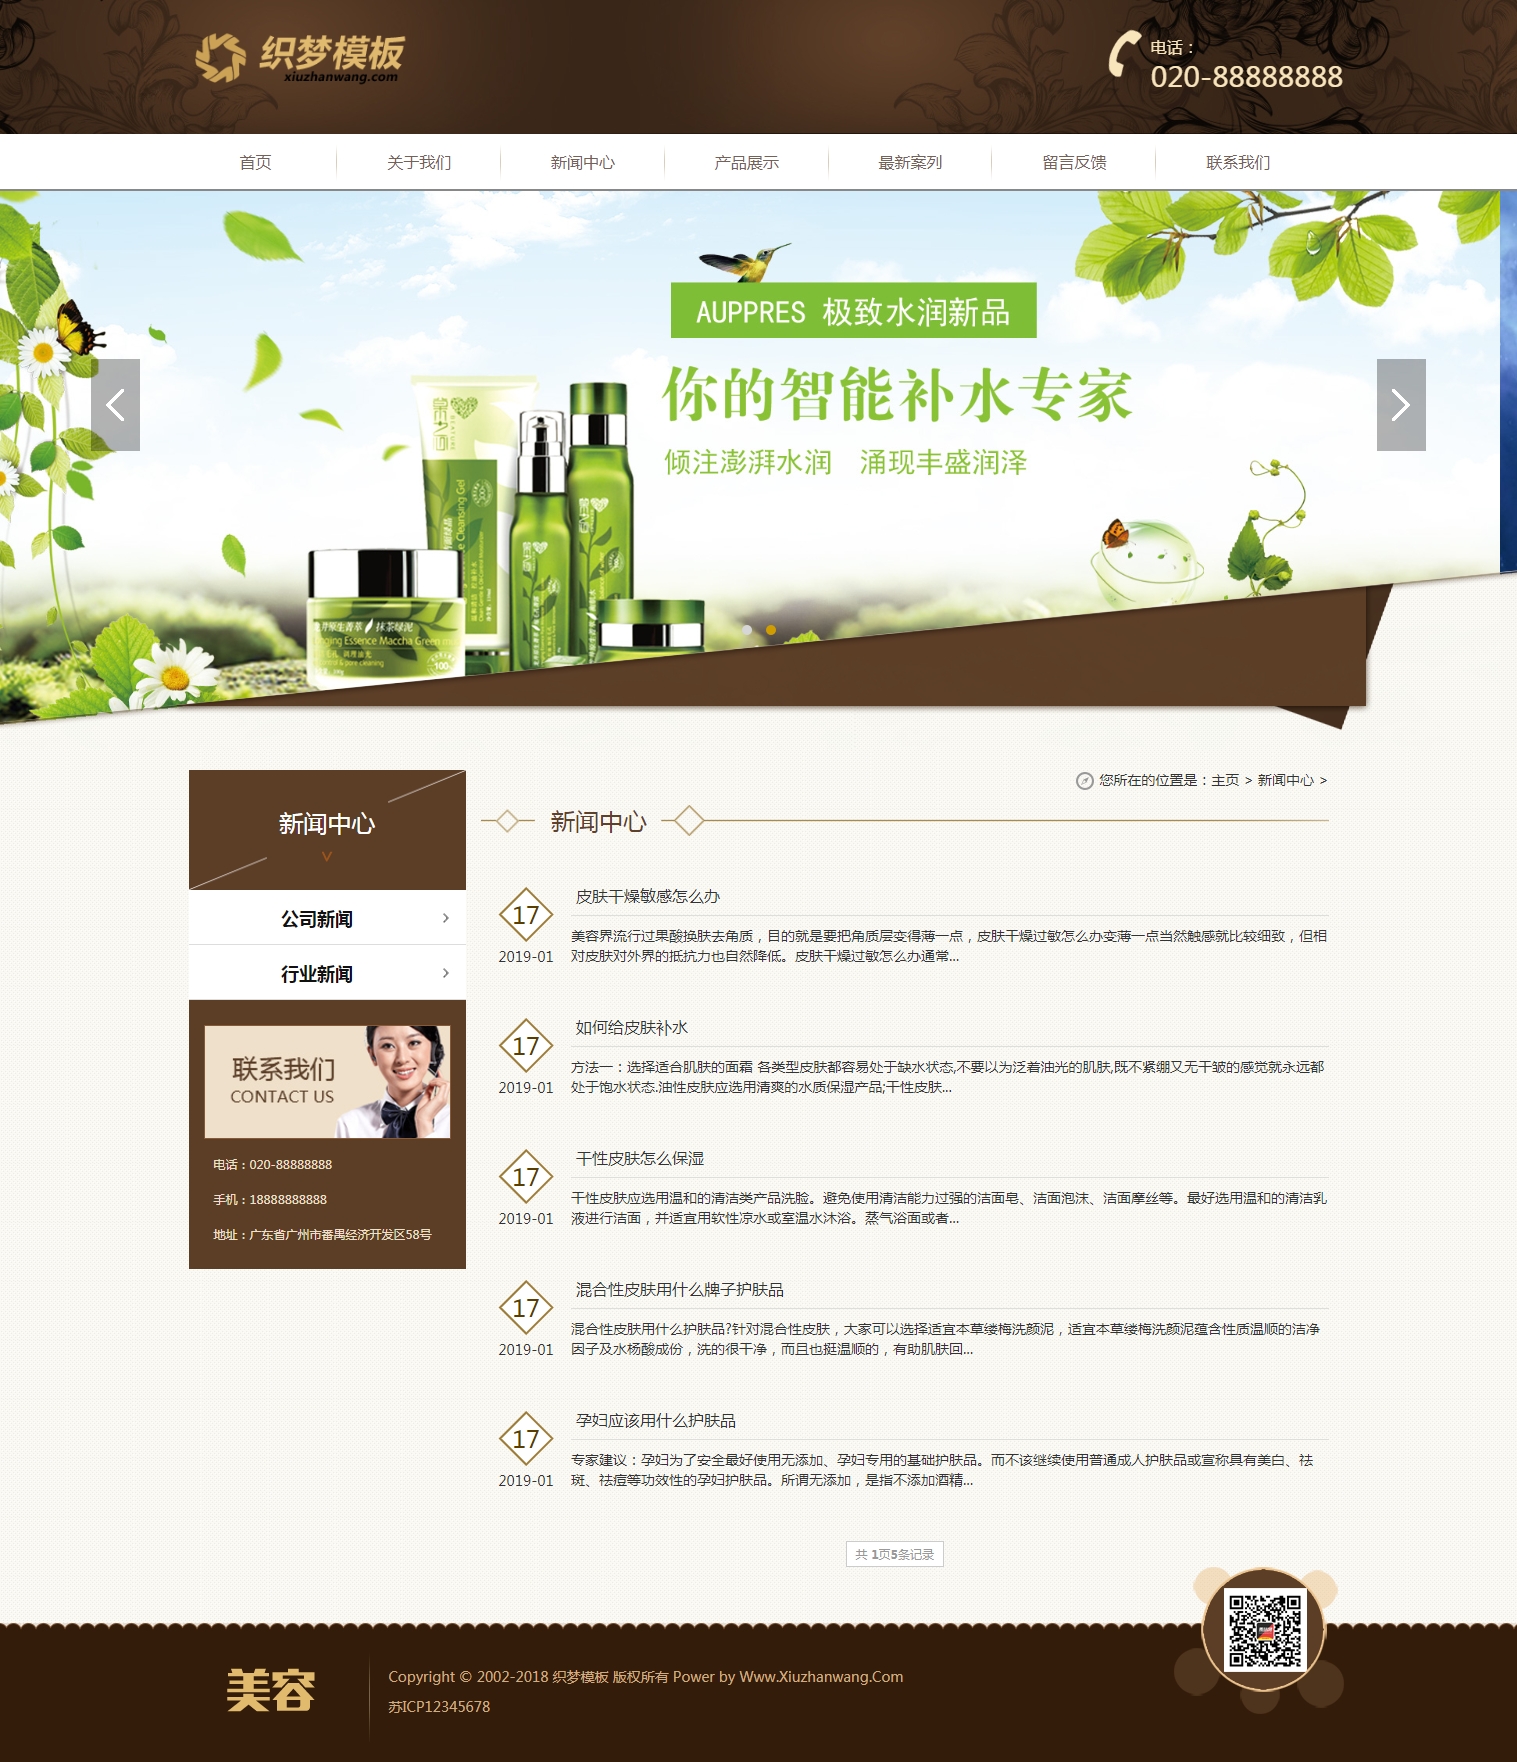Open 产品展示 in the navigation menu
This screenshot has height=1762, width=1517.
tap(746, 162)
